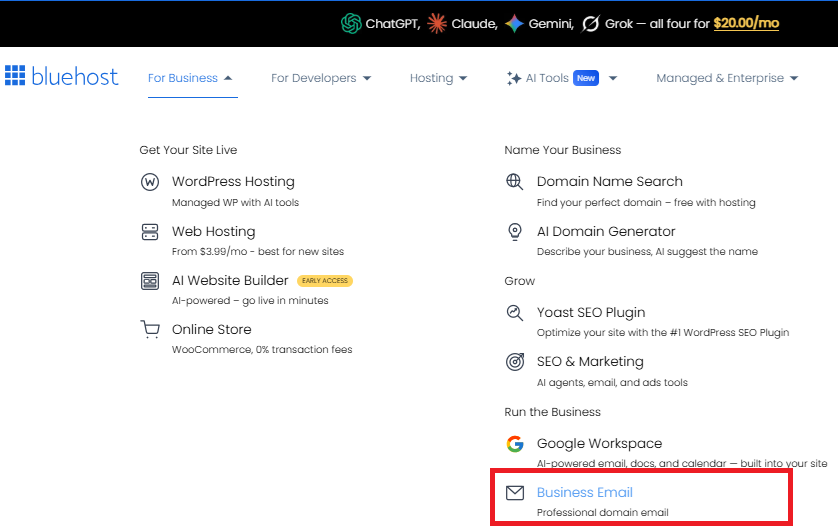Click 'Professional domain email' text
Viewport: 838px width, 526px height.
[x=602, y=513]
